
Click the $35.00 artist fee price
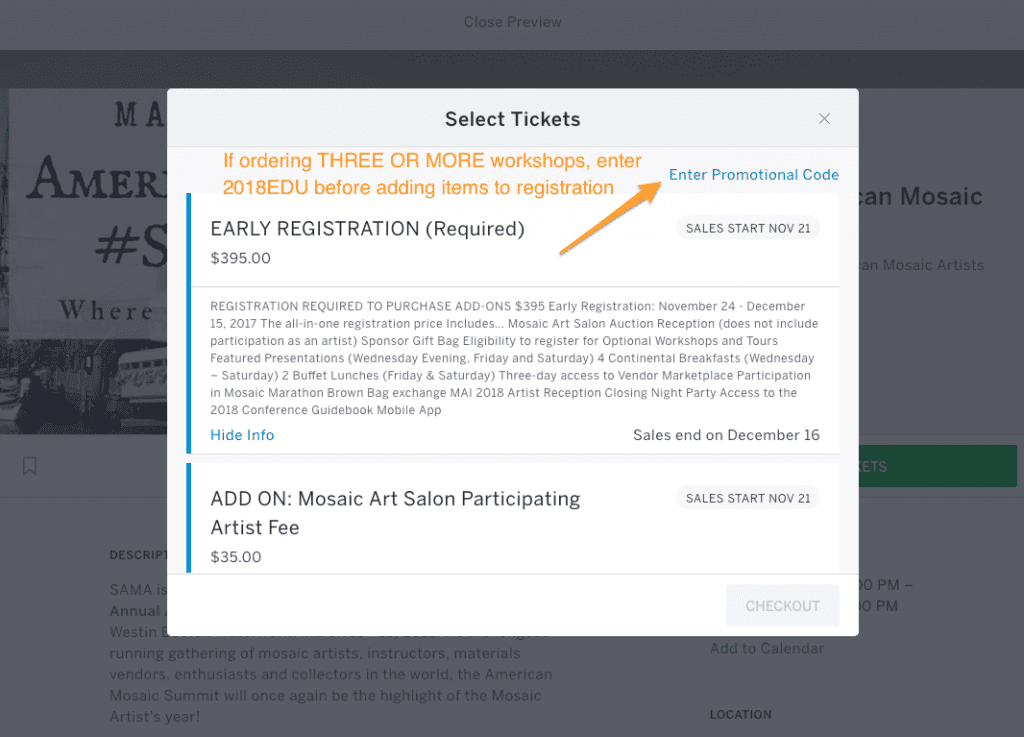point(236,557)
